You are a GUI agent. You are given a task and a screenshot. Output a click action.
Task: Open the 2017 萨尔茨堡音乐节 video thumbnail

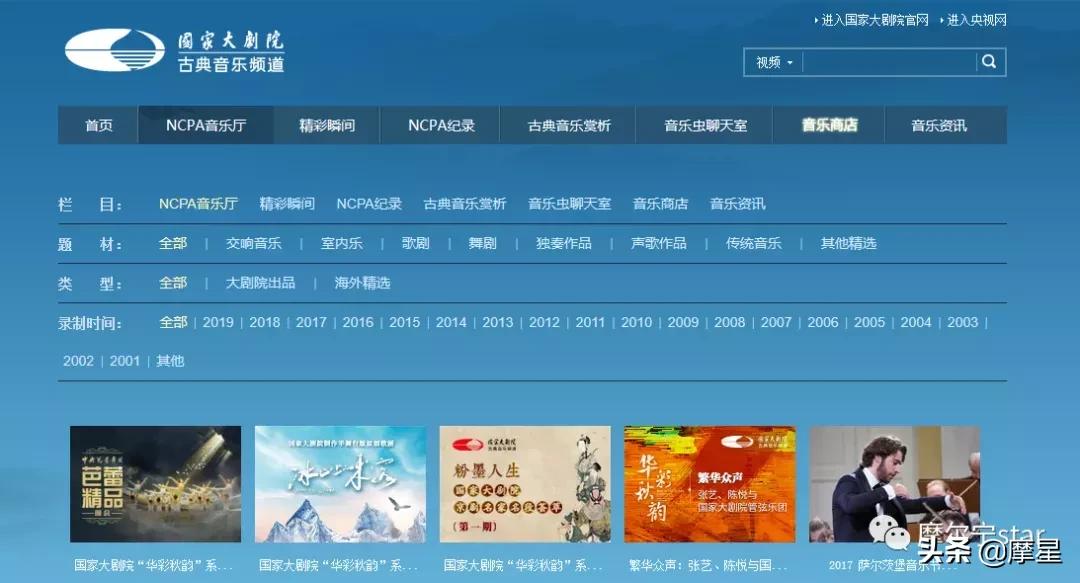tap(894, 484)
